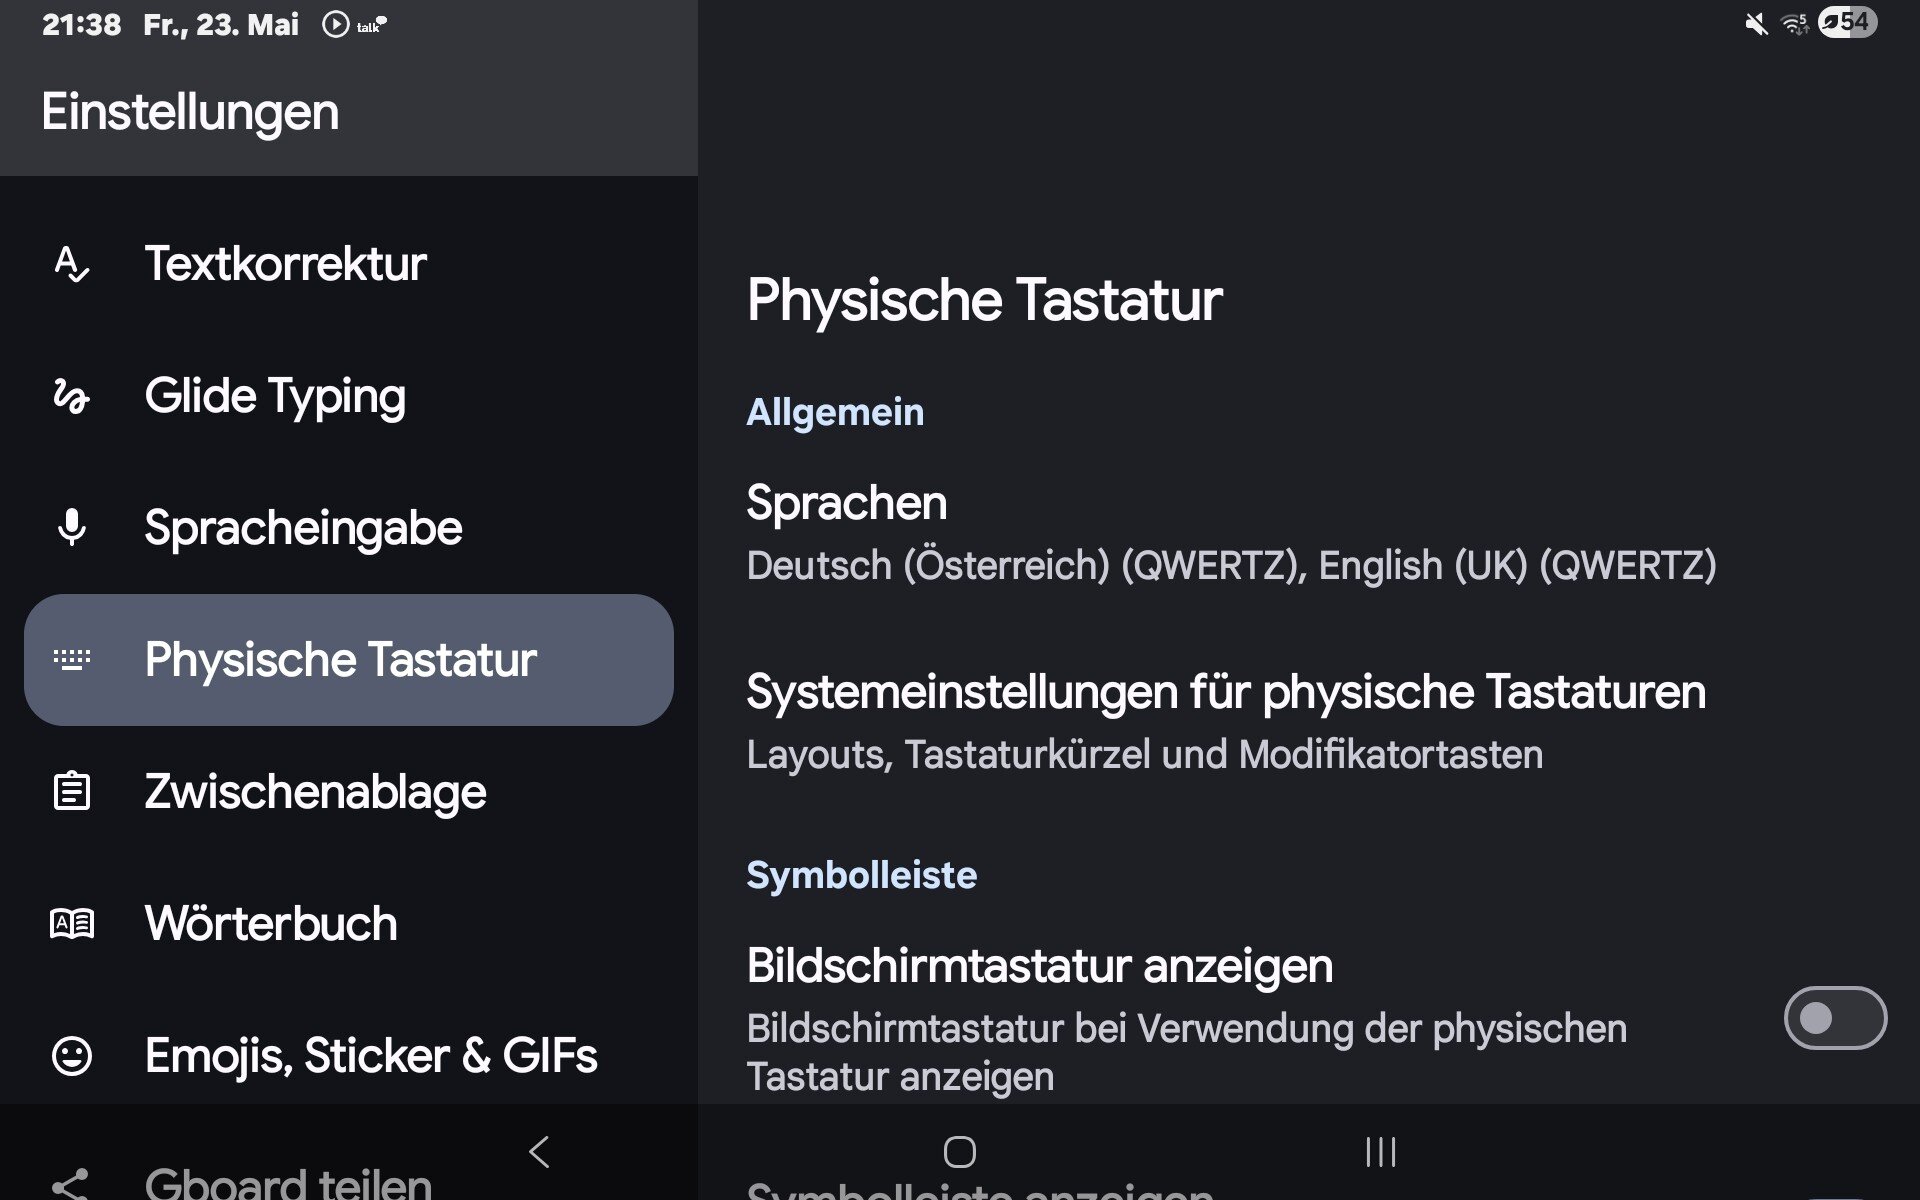1920x1200 pixels.
Task: Click the muted sound status icon
Action: tap(1756, 23)
